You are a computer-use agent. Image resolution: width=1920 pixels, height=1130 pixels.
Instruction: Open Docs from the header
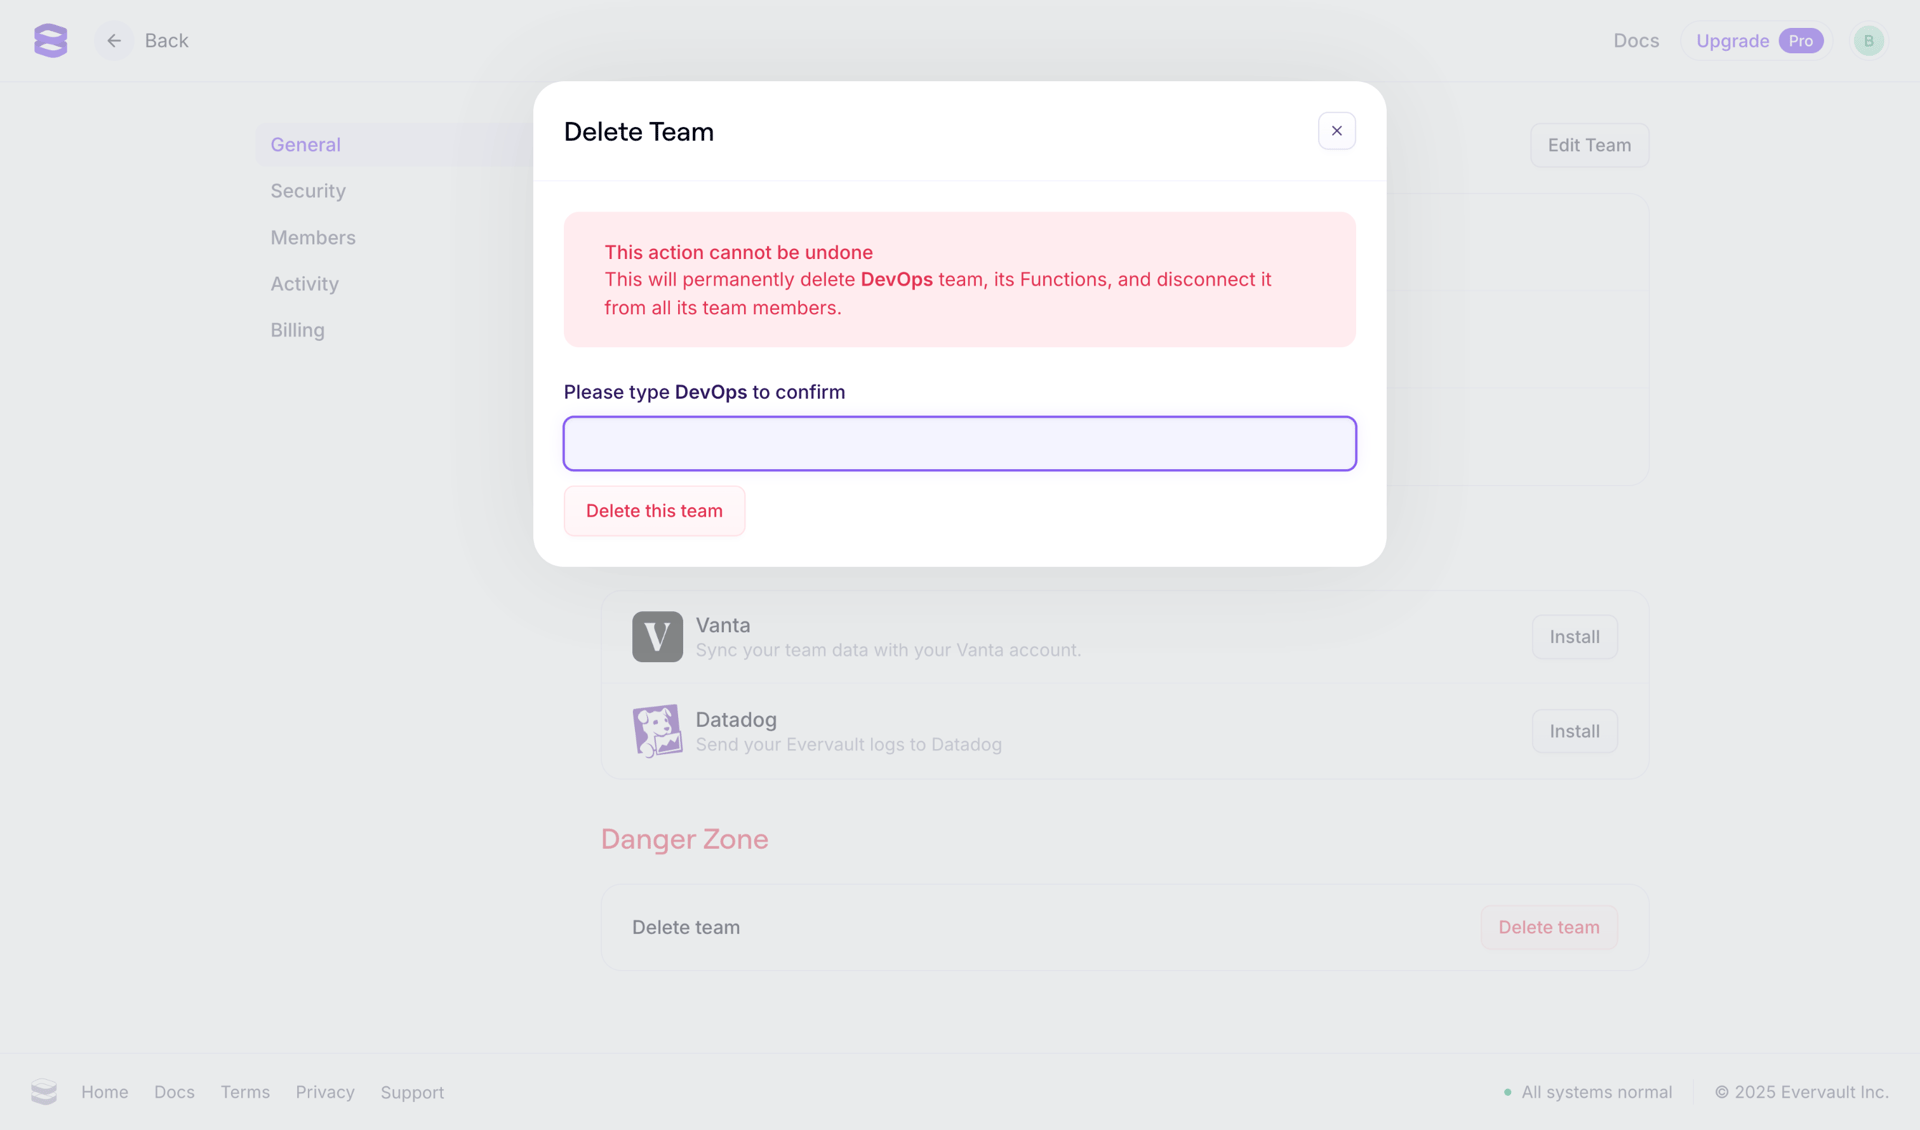[1635, 40]
